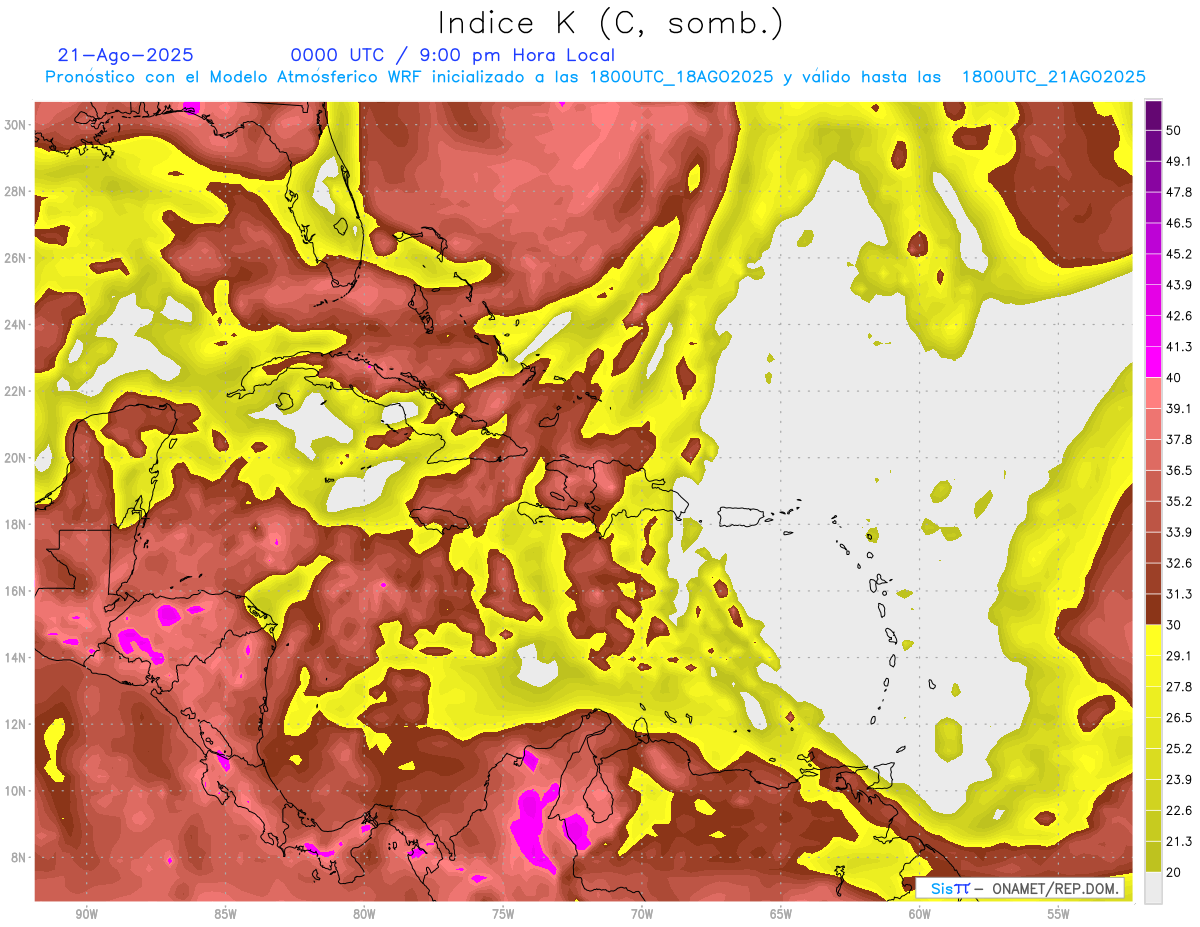1200x927 pixels.
Task: Click the '0000 UTC / 9:00 pm Hora Local' text
Action: pyautogui.click(x=453, y=55)
